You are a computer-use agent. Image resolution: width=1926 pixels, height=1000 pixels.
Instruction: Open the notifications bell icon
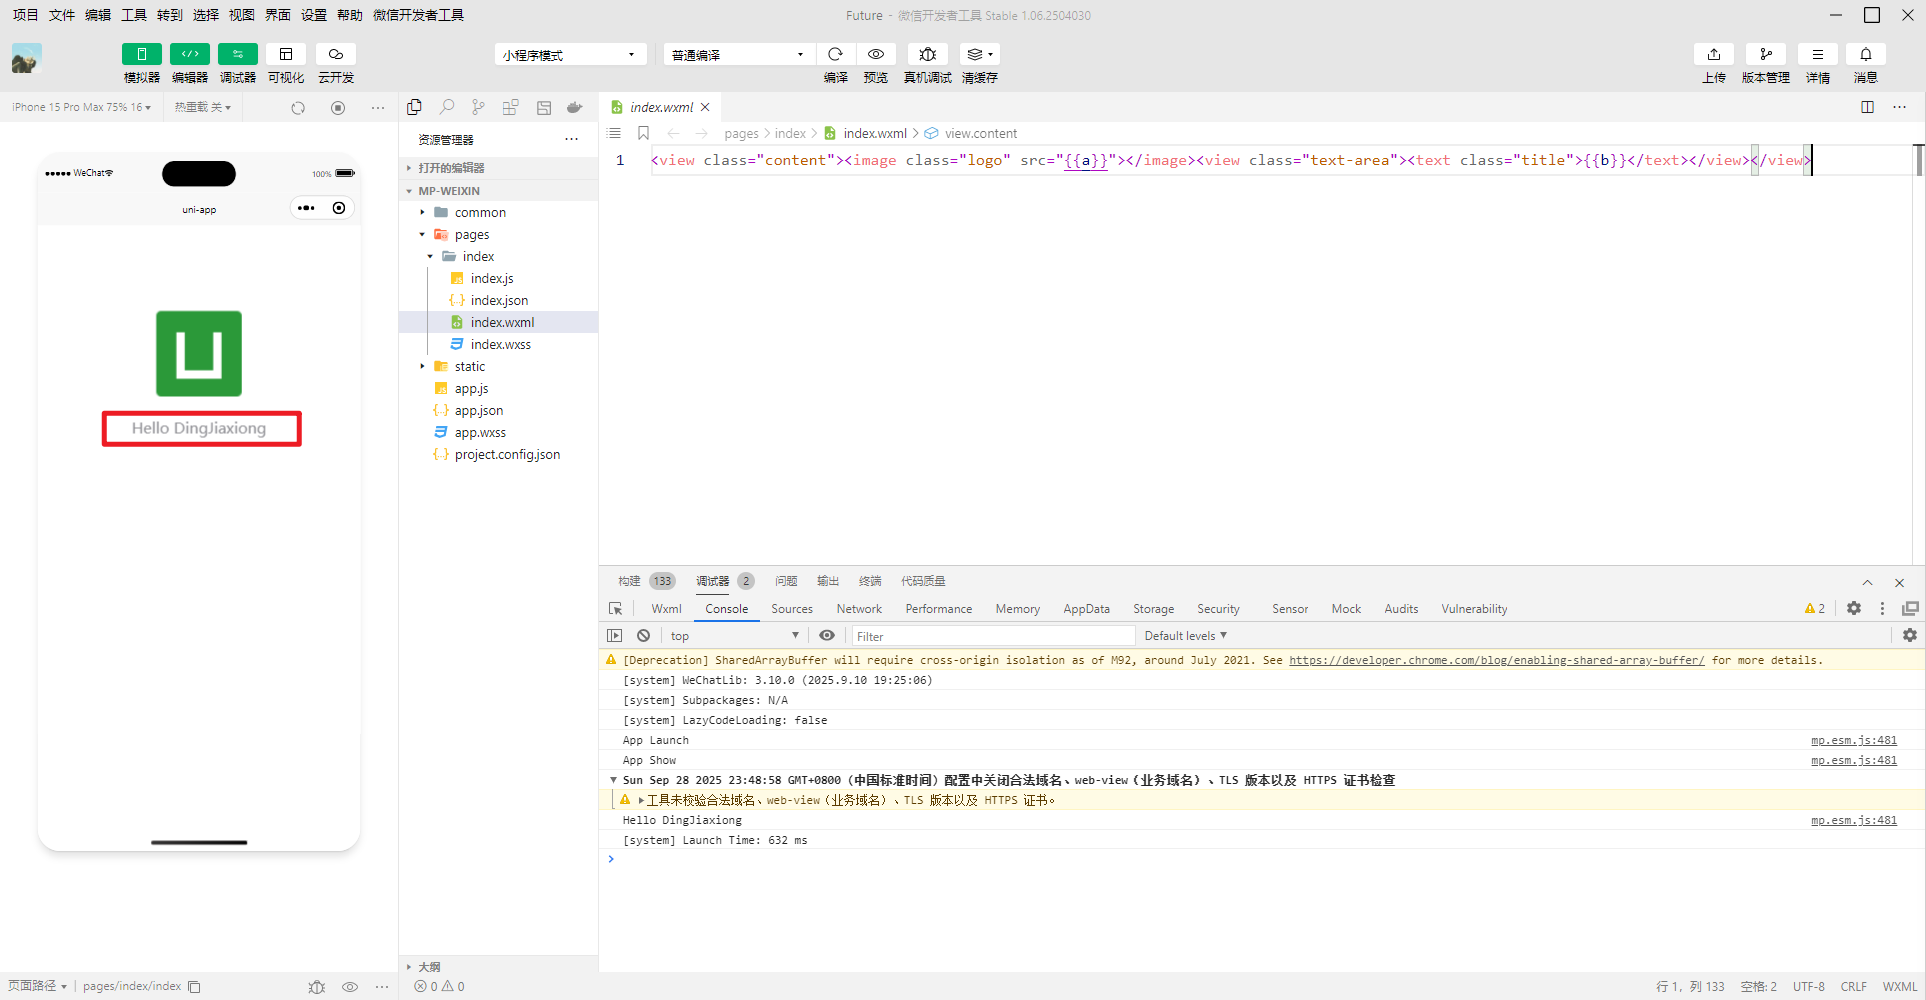(1866, 54)
